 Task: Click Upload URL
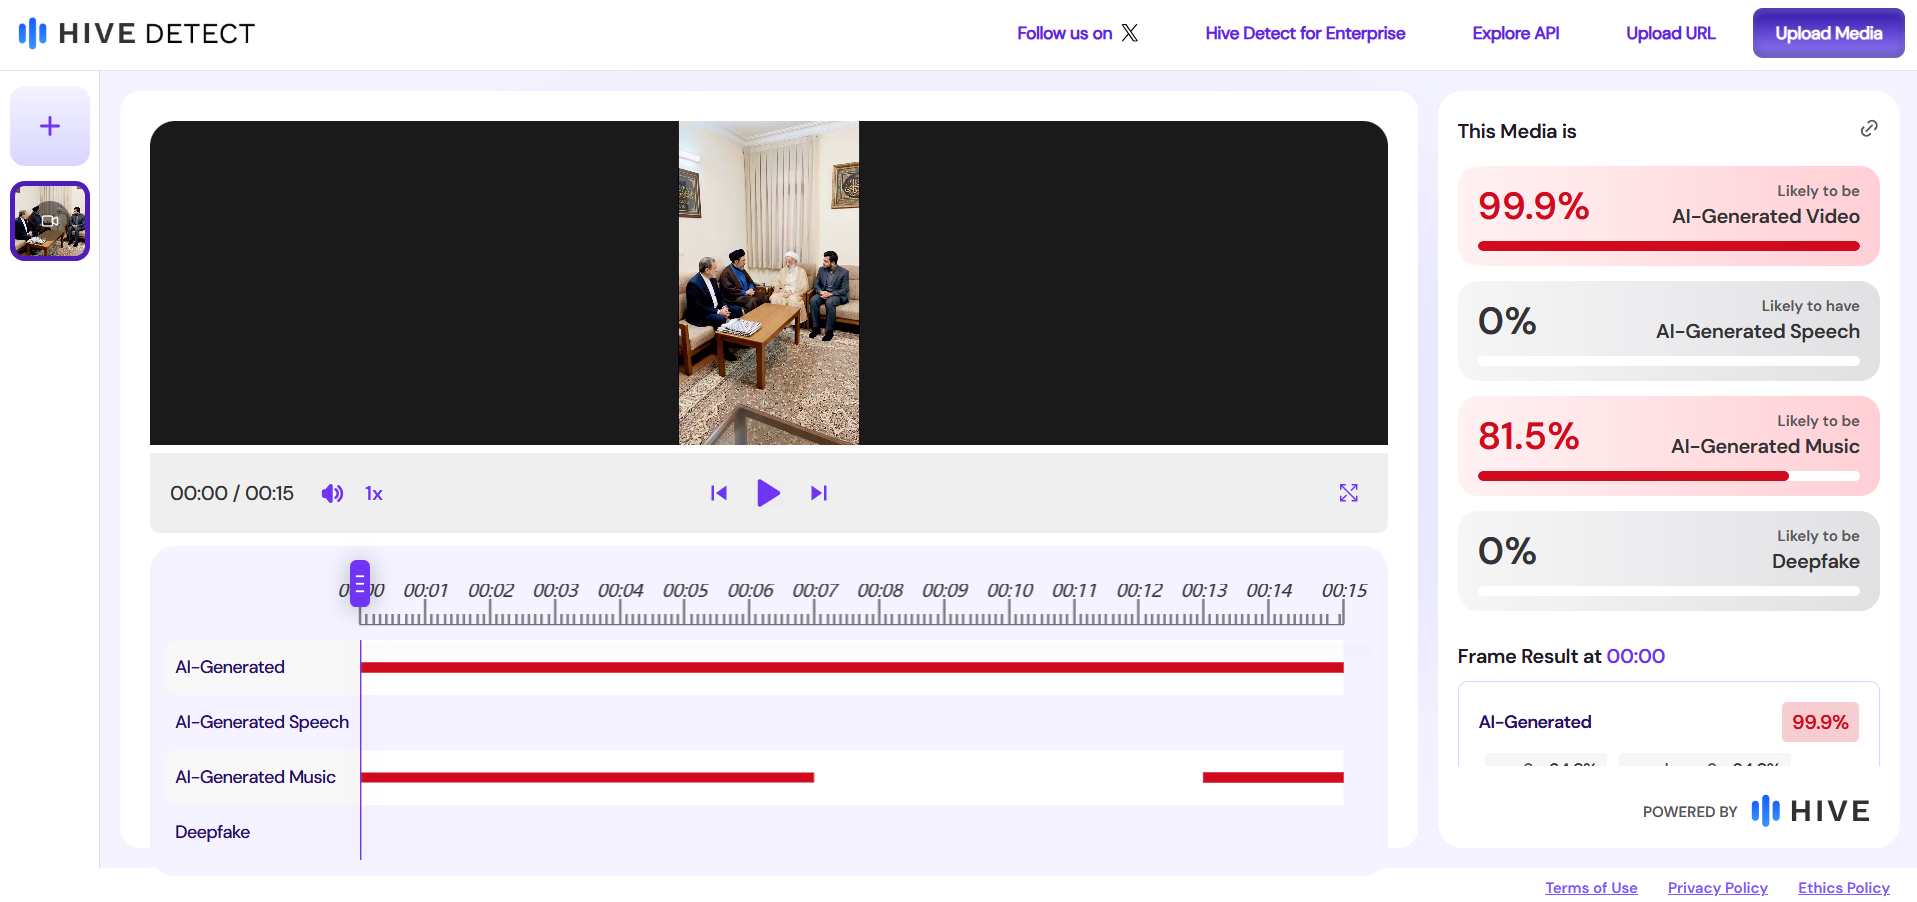[1671, 33]
